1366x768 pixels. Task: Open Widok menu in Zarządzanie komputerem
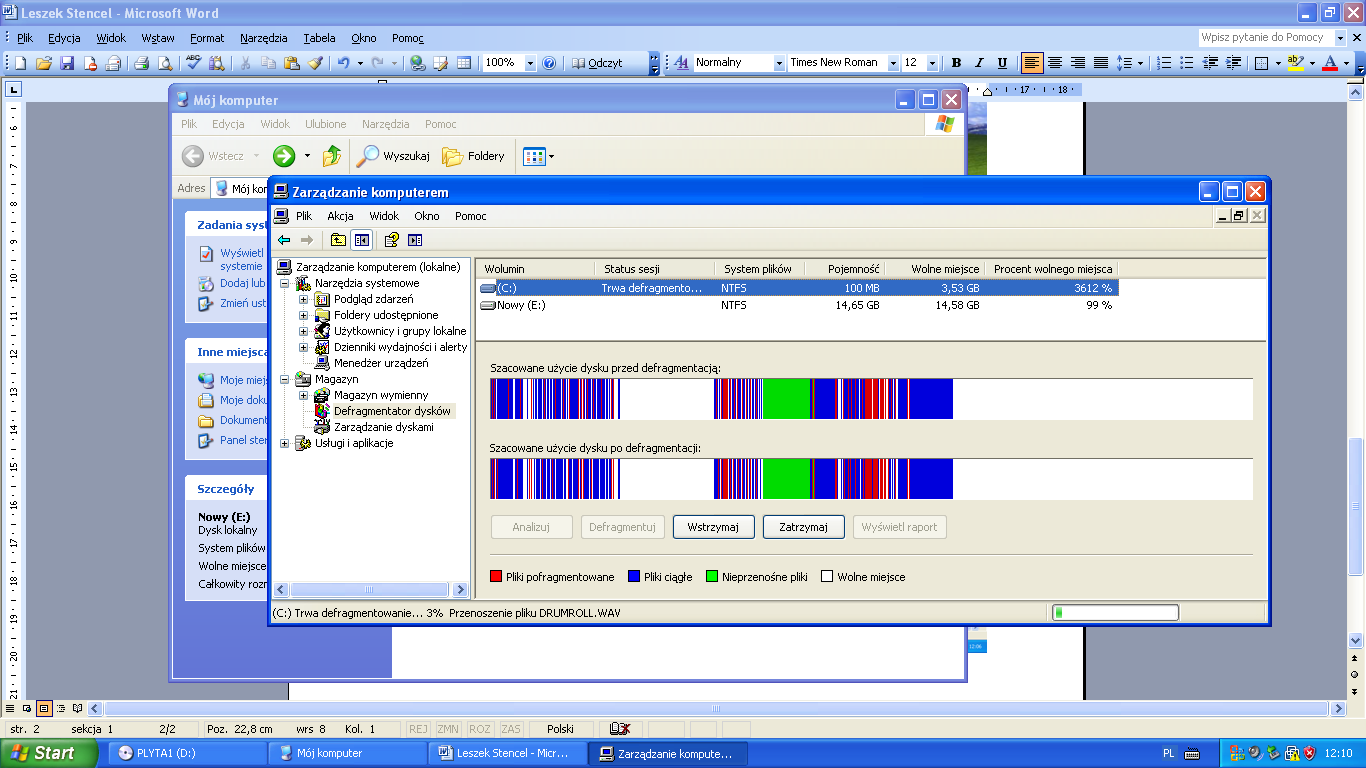384,216
